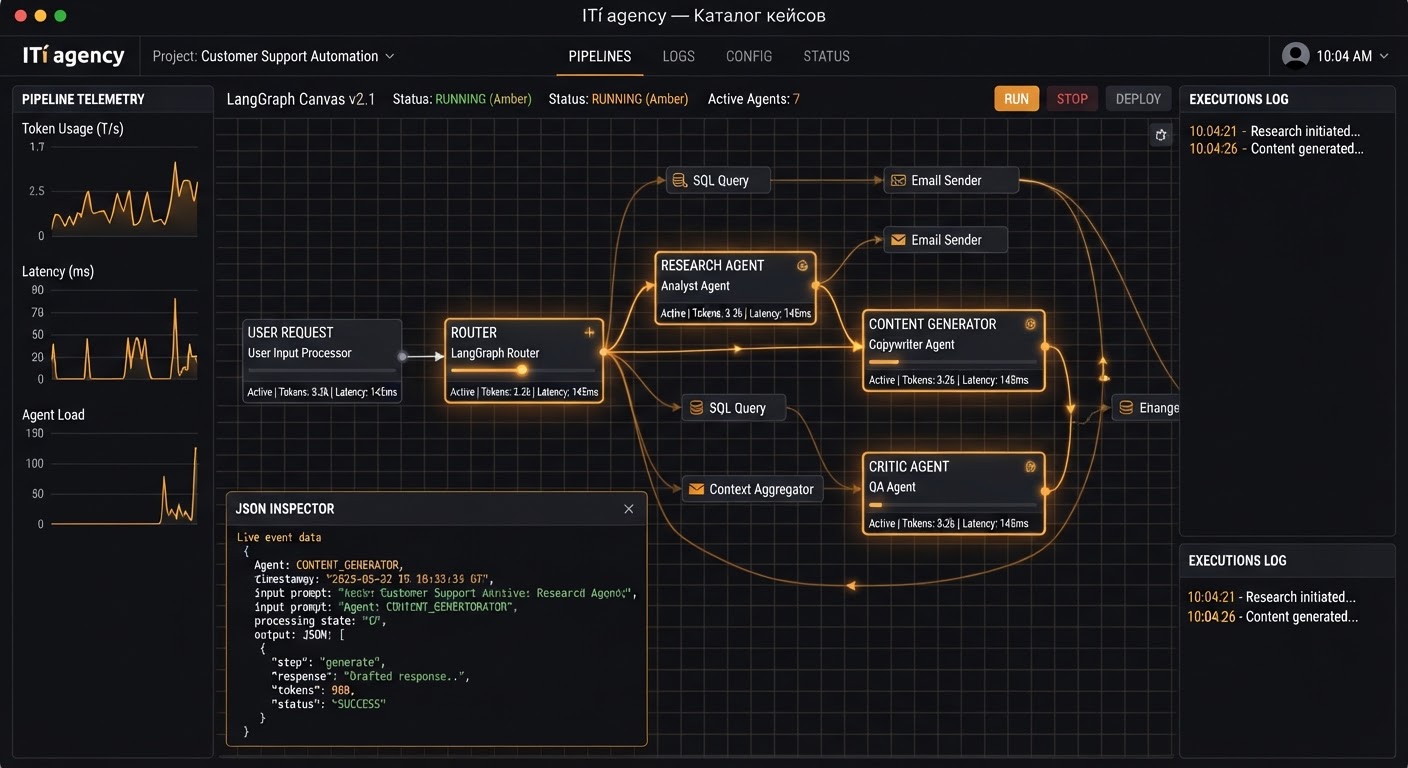
Task: Click the "Active Agents: 7" indicator
Action: (x=754, y=99)
